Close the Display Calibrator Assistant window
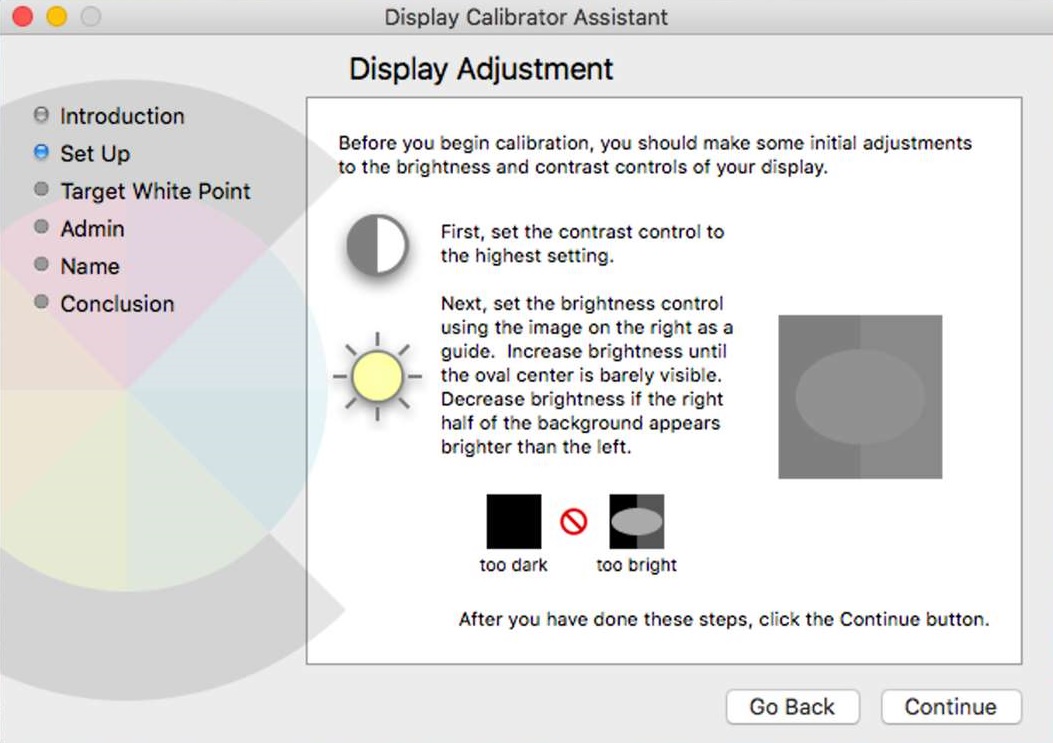1053x743 pixels. 23,16
